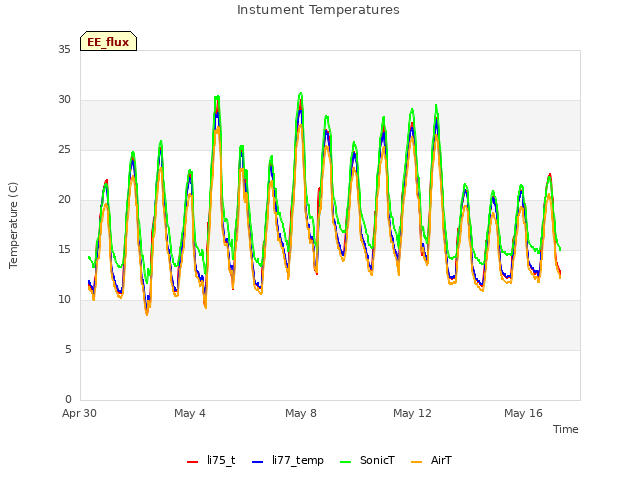Click the 15 y-axis tick label
The width and height of the screenshot is (640, 480).
click(x=64, y=249)
